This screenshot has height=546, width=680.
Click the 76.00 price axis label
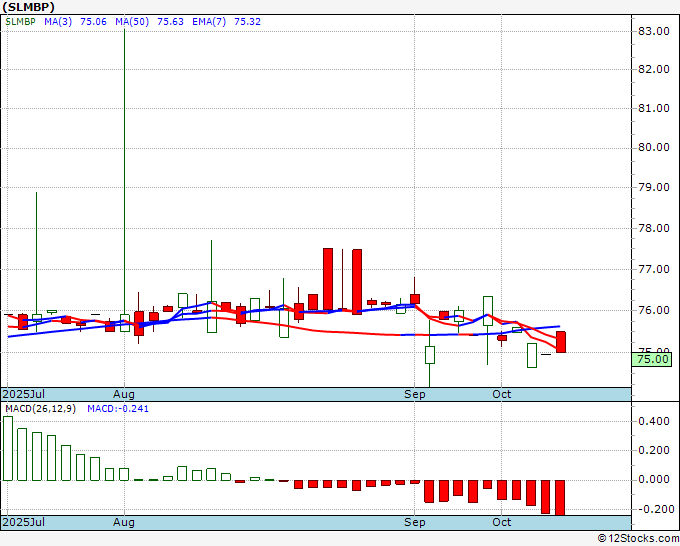click(654, 311)
